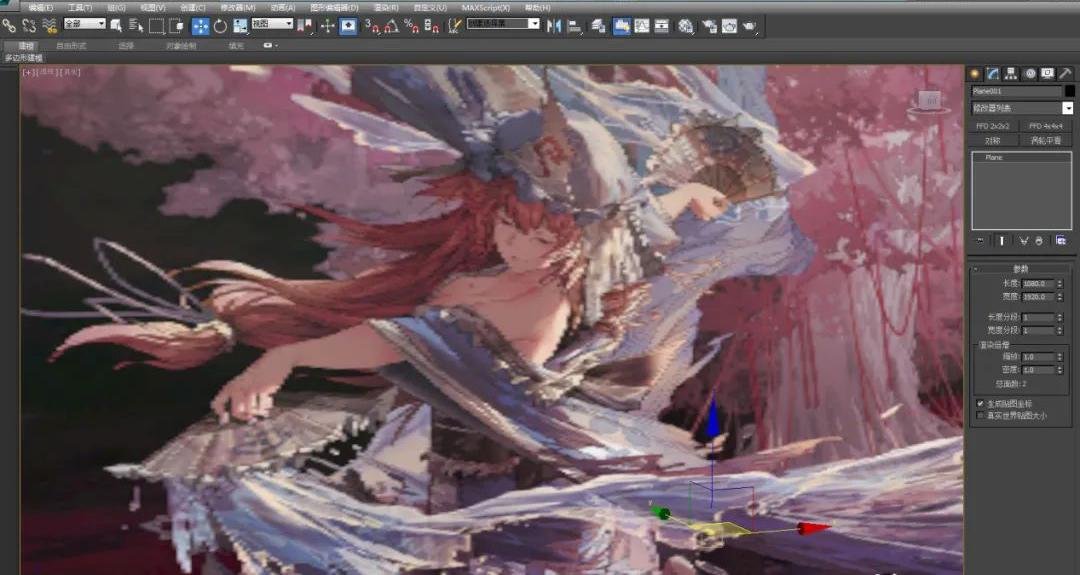1080x575 pixels.
Task: Click the 多边形建模 panel label
Action: pyautogui.click(x=23, y=58)
